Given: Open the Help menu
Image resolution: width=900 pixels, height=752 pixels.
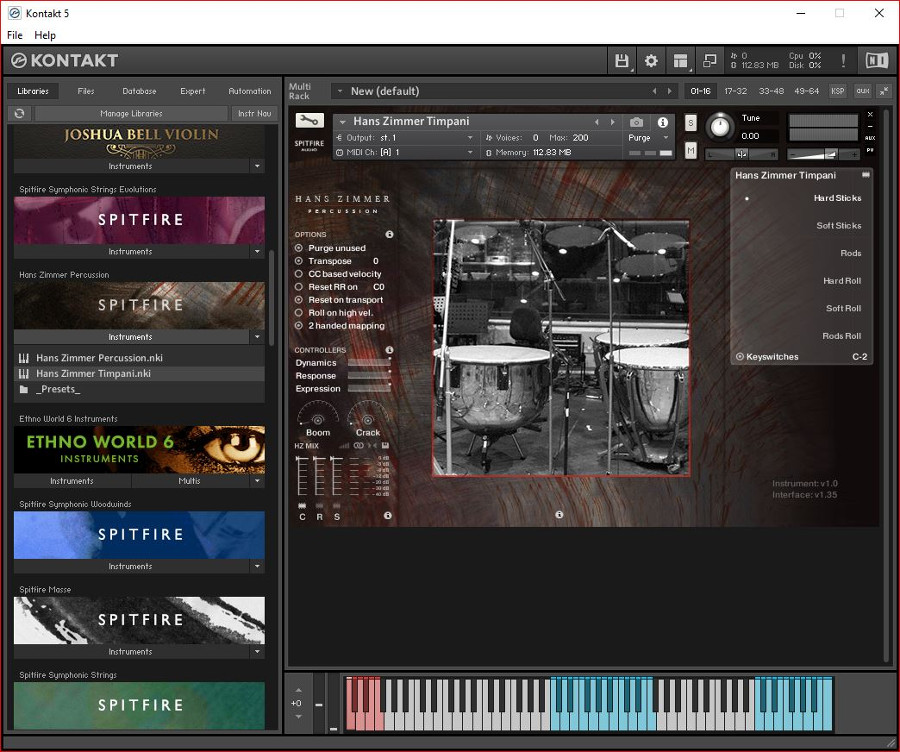Looking at the screenshot, I should tap(45, 35).
